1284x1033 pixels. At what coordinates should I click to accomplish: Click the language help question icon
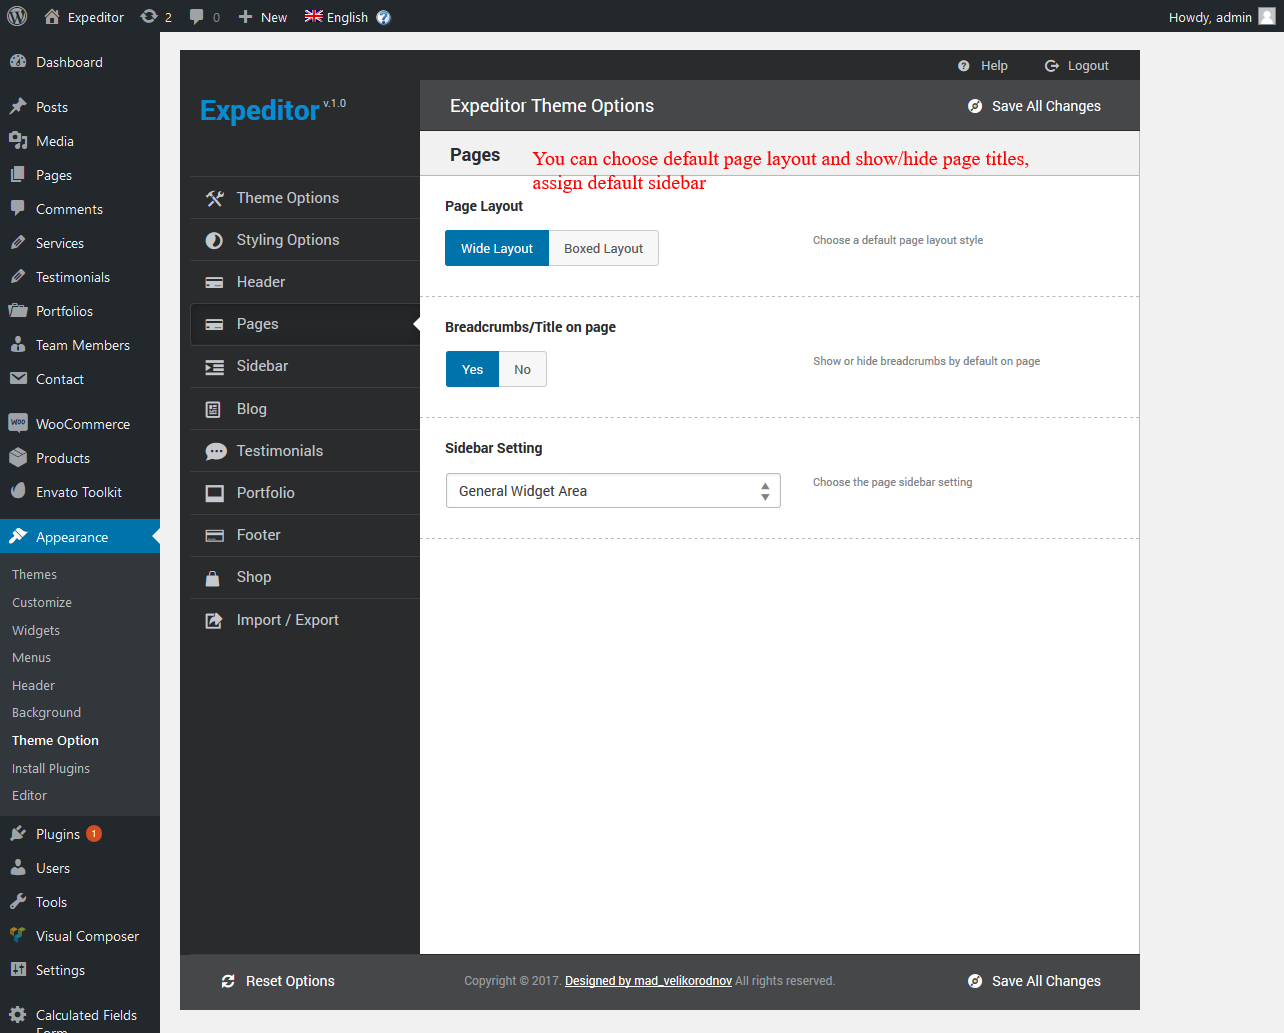(x=383, y=17)
